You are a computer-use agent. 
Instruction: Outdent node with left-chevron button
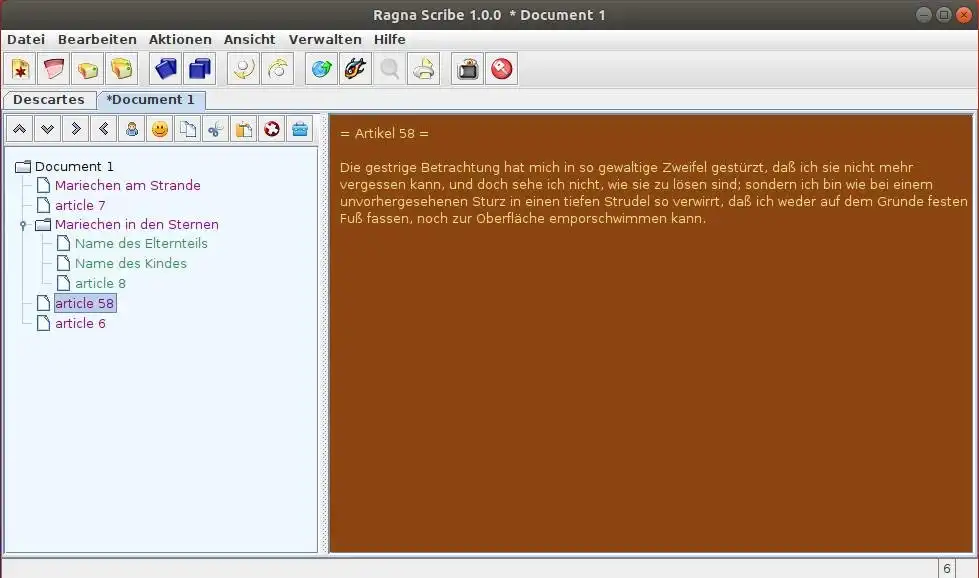(104, 129)
